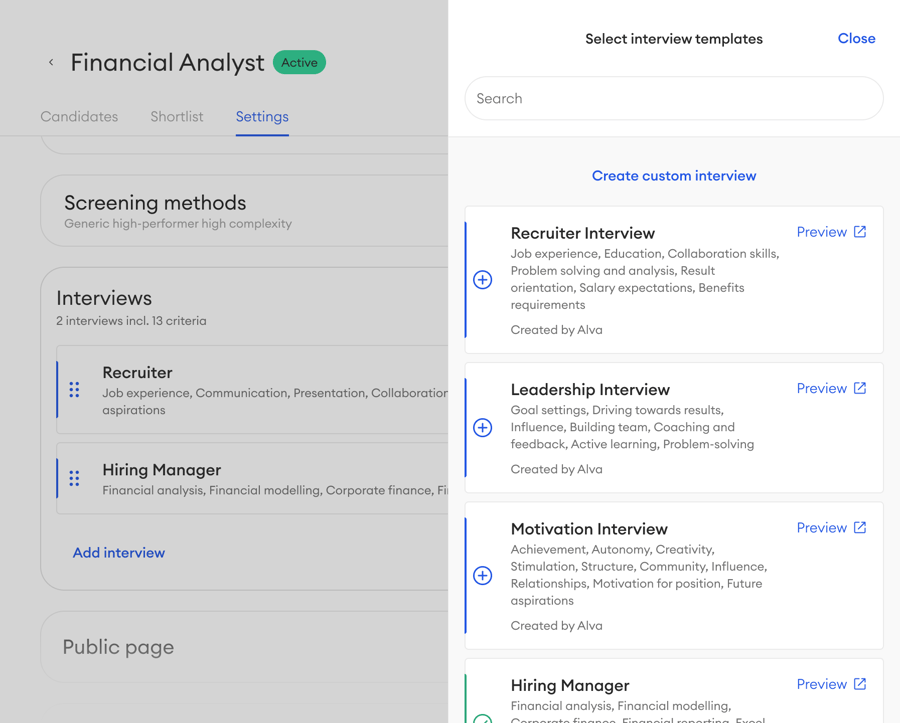Click Add interview link
This screenshot has height=723, width=900.
(x=119, y=553)
